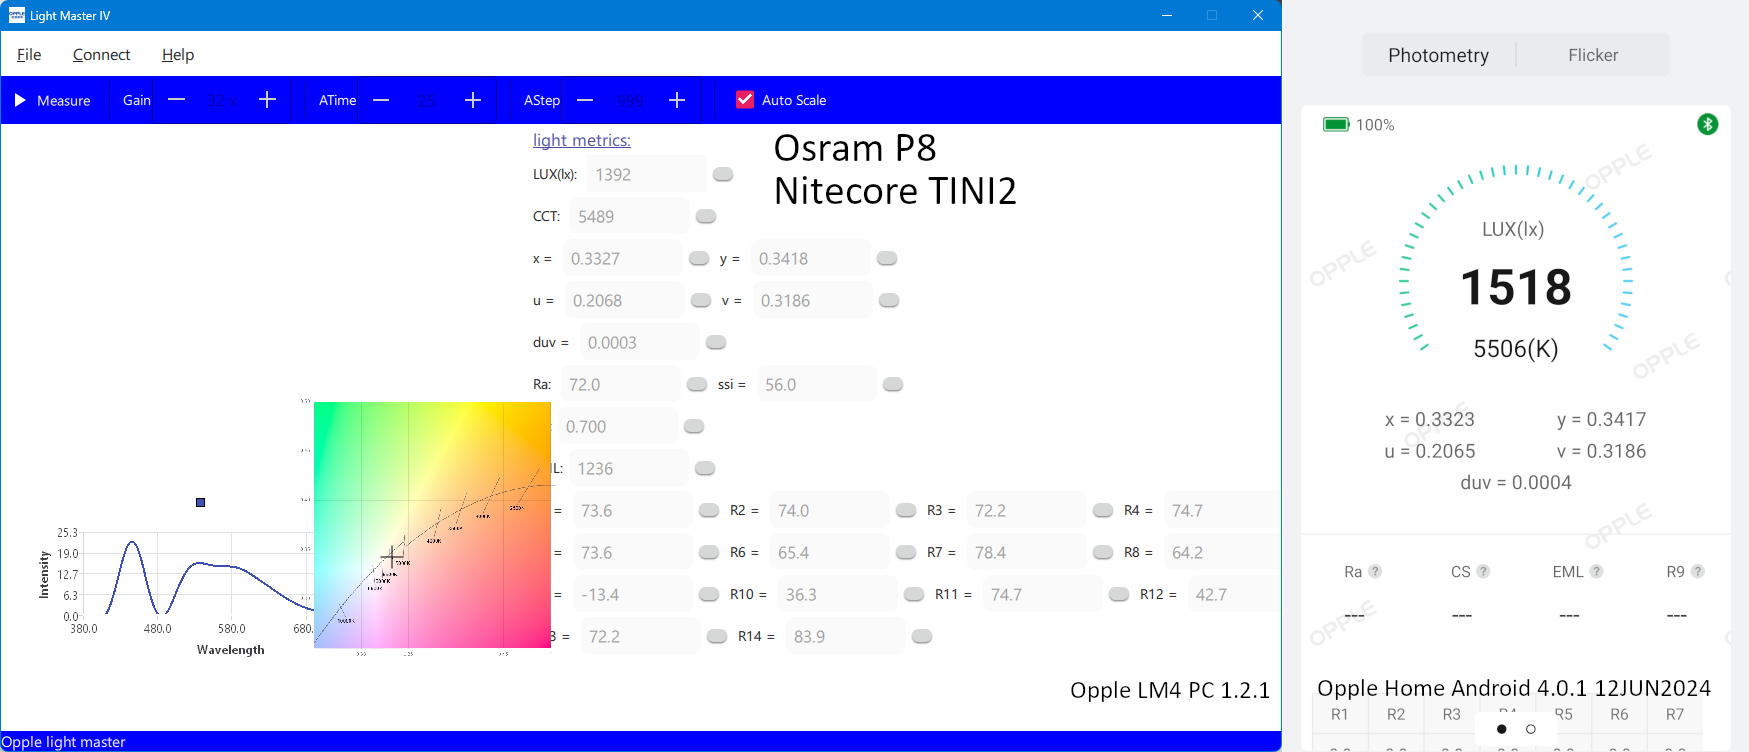Click the R6 column header in Opple Home
The image size is (1749, 752).
(x=1619, y=714)
